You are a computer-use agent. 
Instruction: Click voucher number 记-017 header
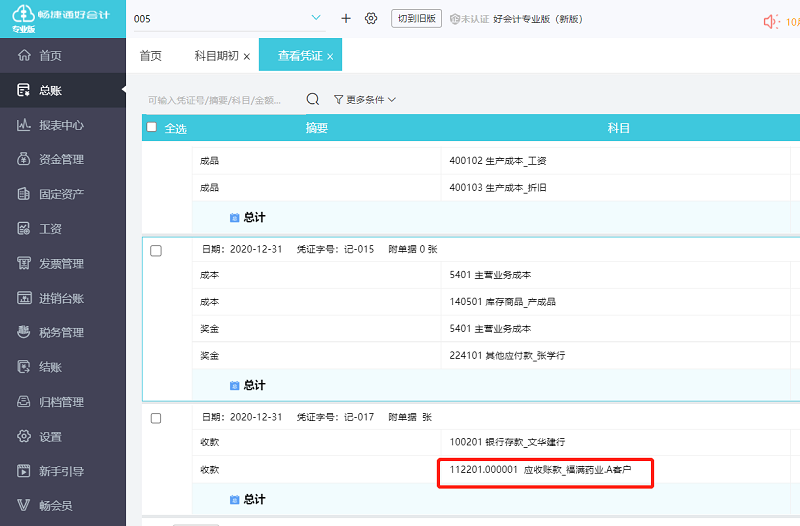pos(335,417)
